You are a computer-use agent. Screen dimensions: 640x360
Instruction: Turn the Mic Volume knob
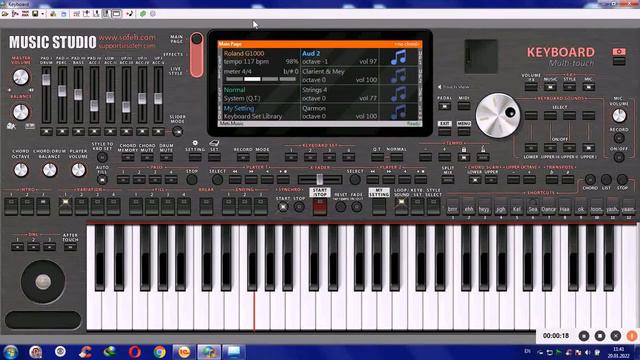click(619, 116)
